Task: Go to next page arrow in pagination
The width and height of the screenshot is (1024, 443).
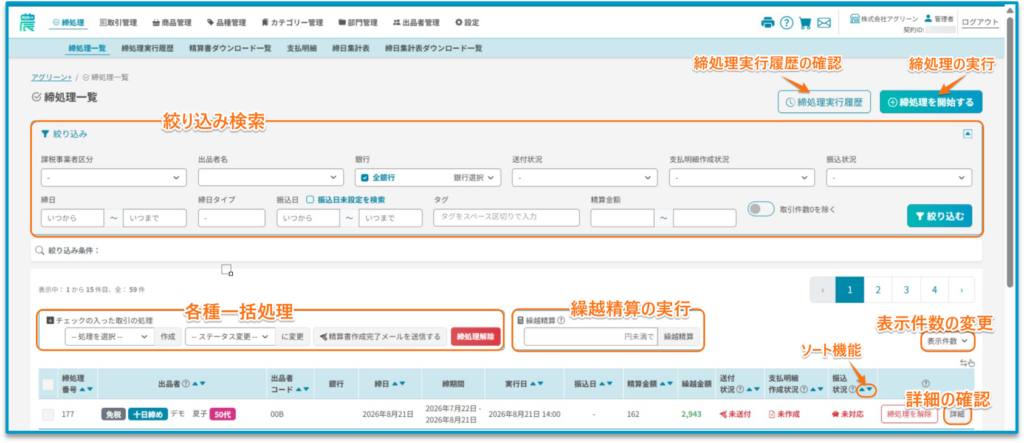Action: [961, 289]
